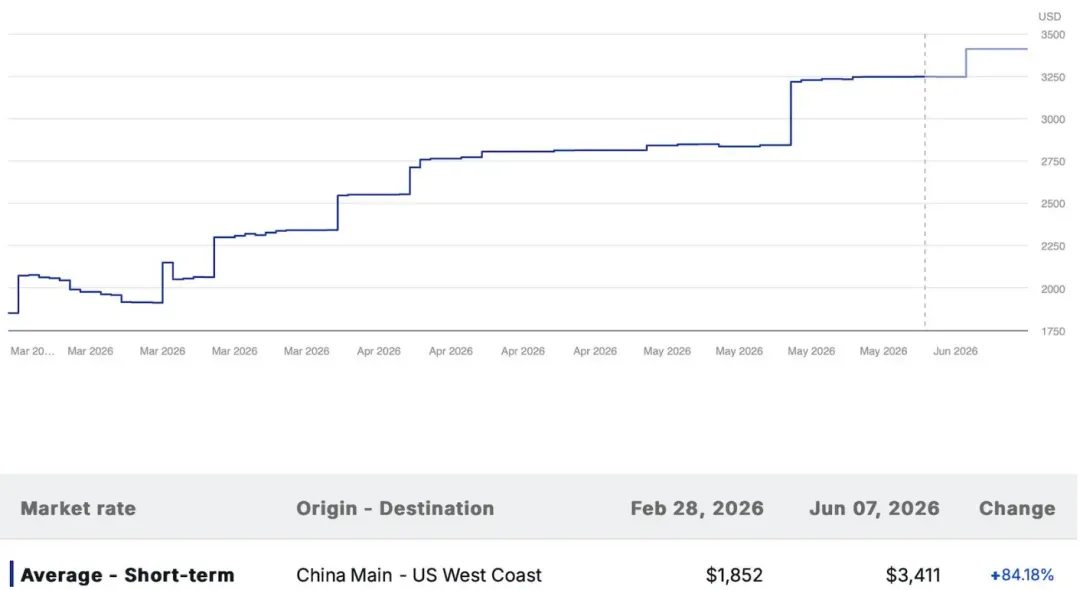Select the Average - Short-term row label
Screen dimensions: 1080x590
pyautogui.click(x=127, y=574)
